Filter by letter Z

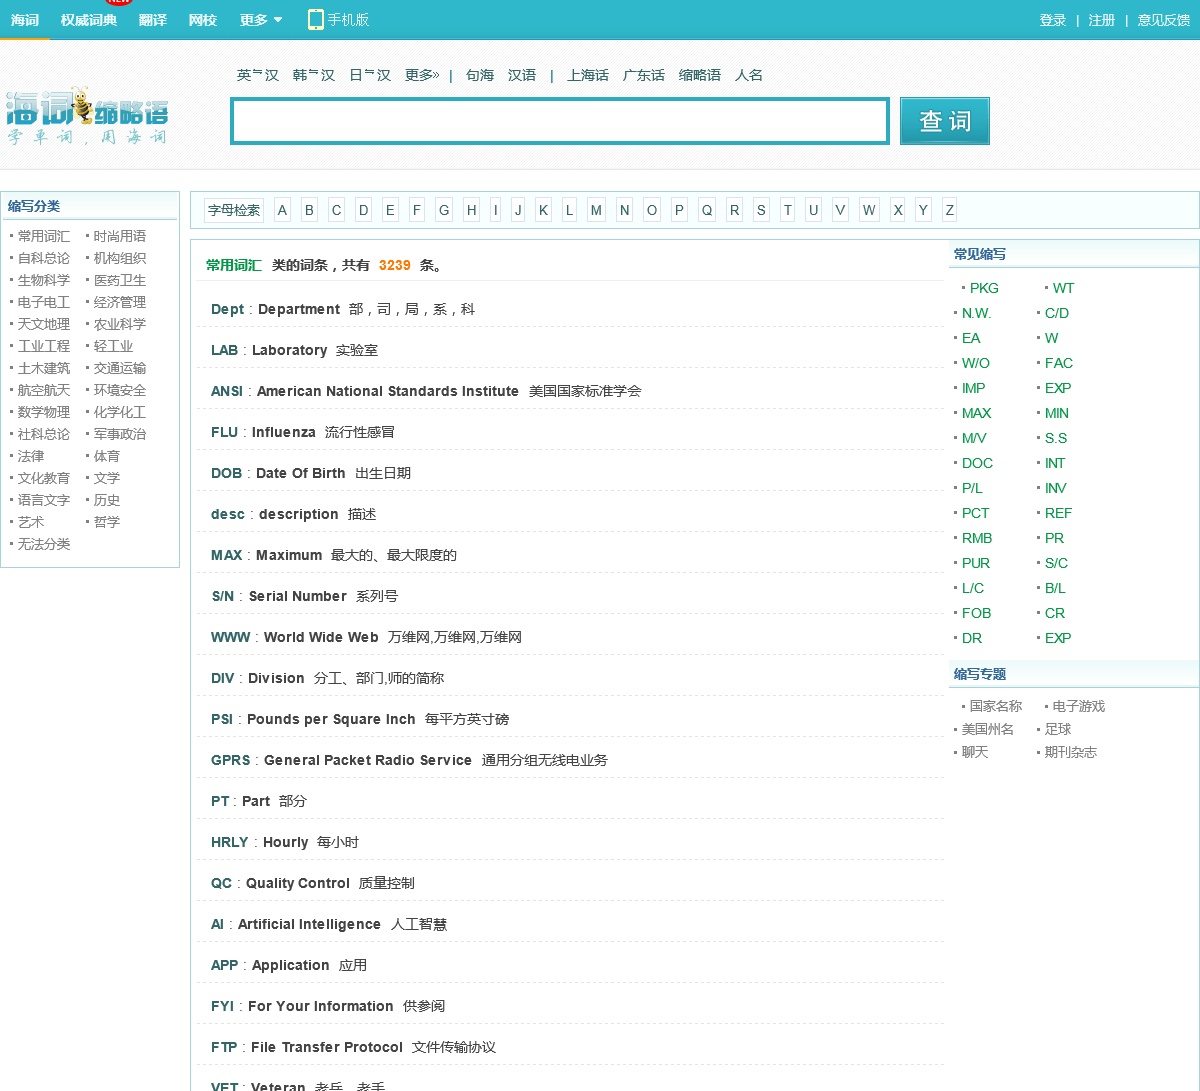coord(949,210)
